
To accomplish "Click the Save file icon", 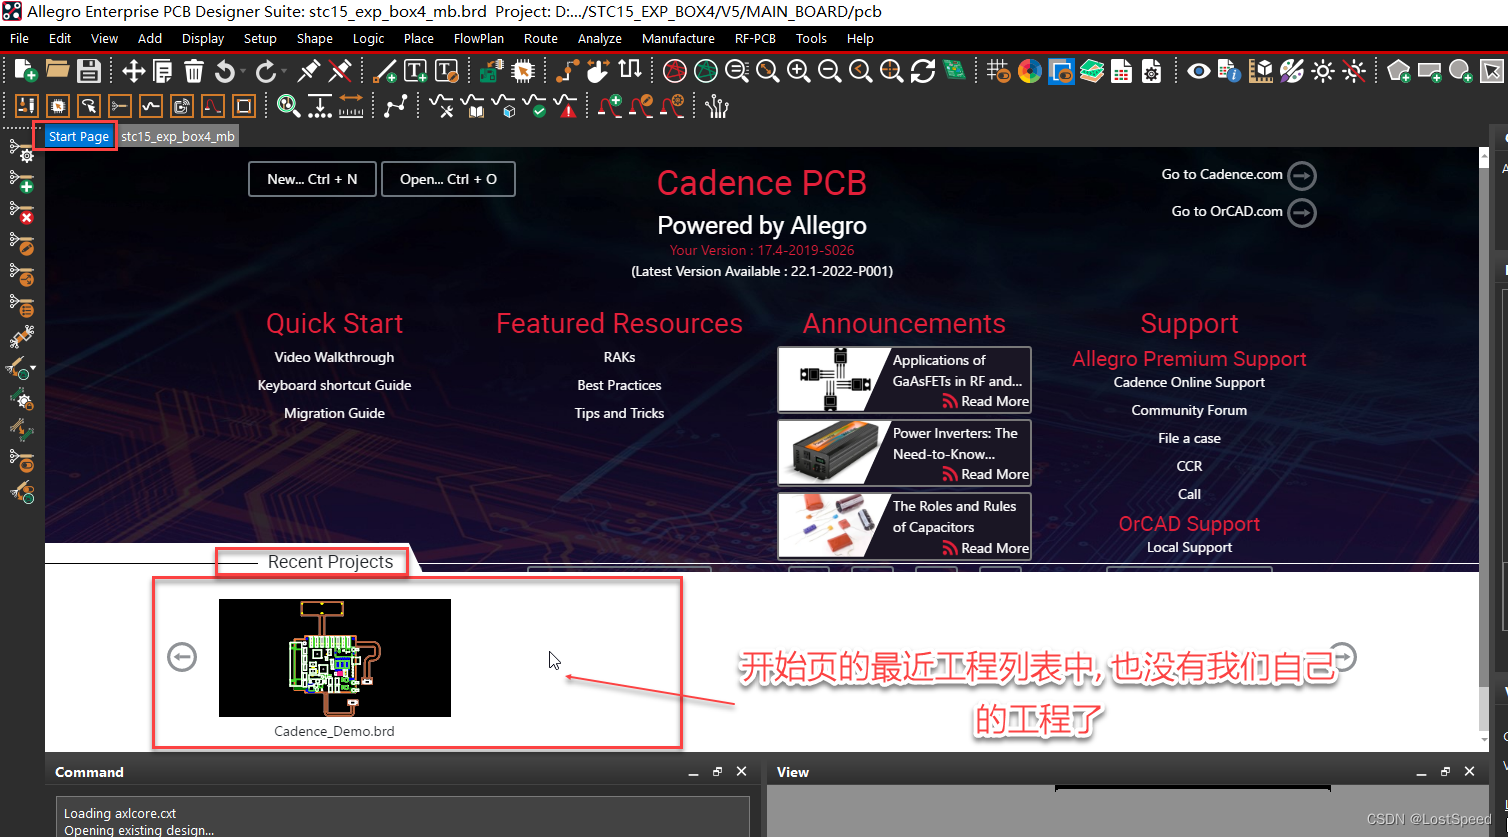I will [89, 71].
